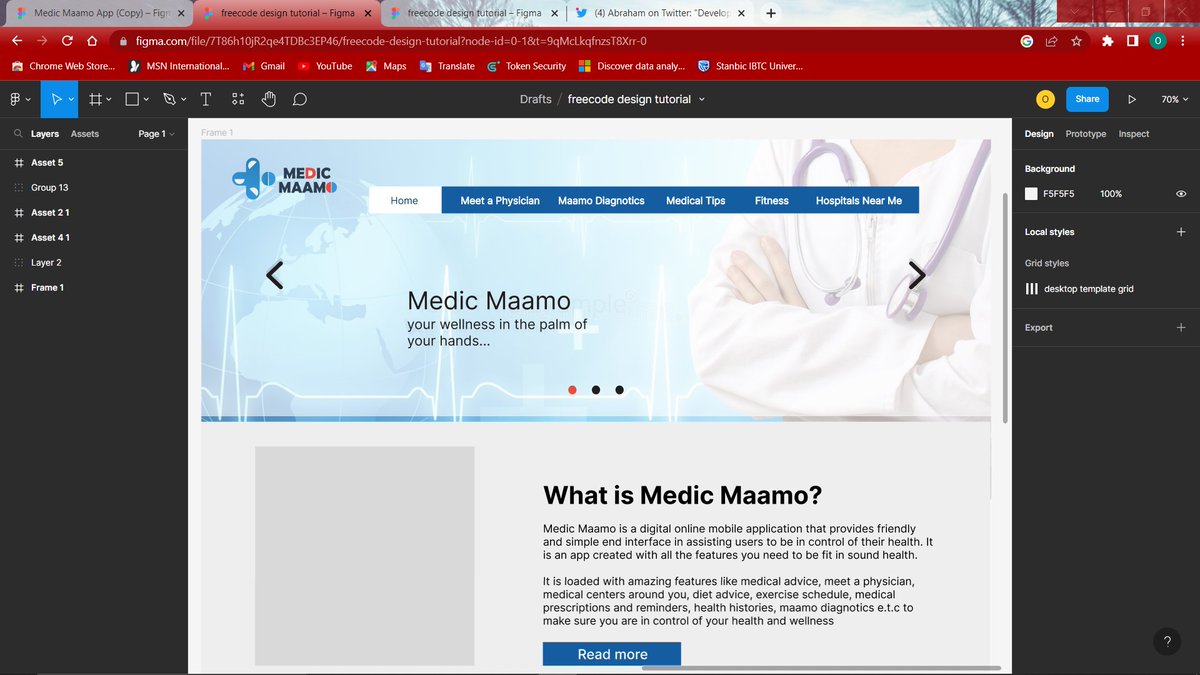Open the Maps bookmark
The width and height of the screenshot is (1200, 675).
385,66
